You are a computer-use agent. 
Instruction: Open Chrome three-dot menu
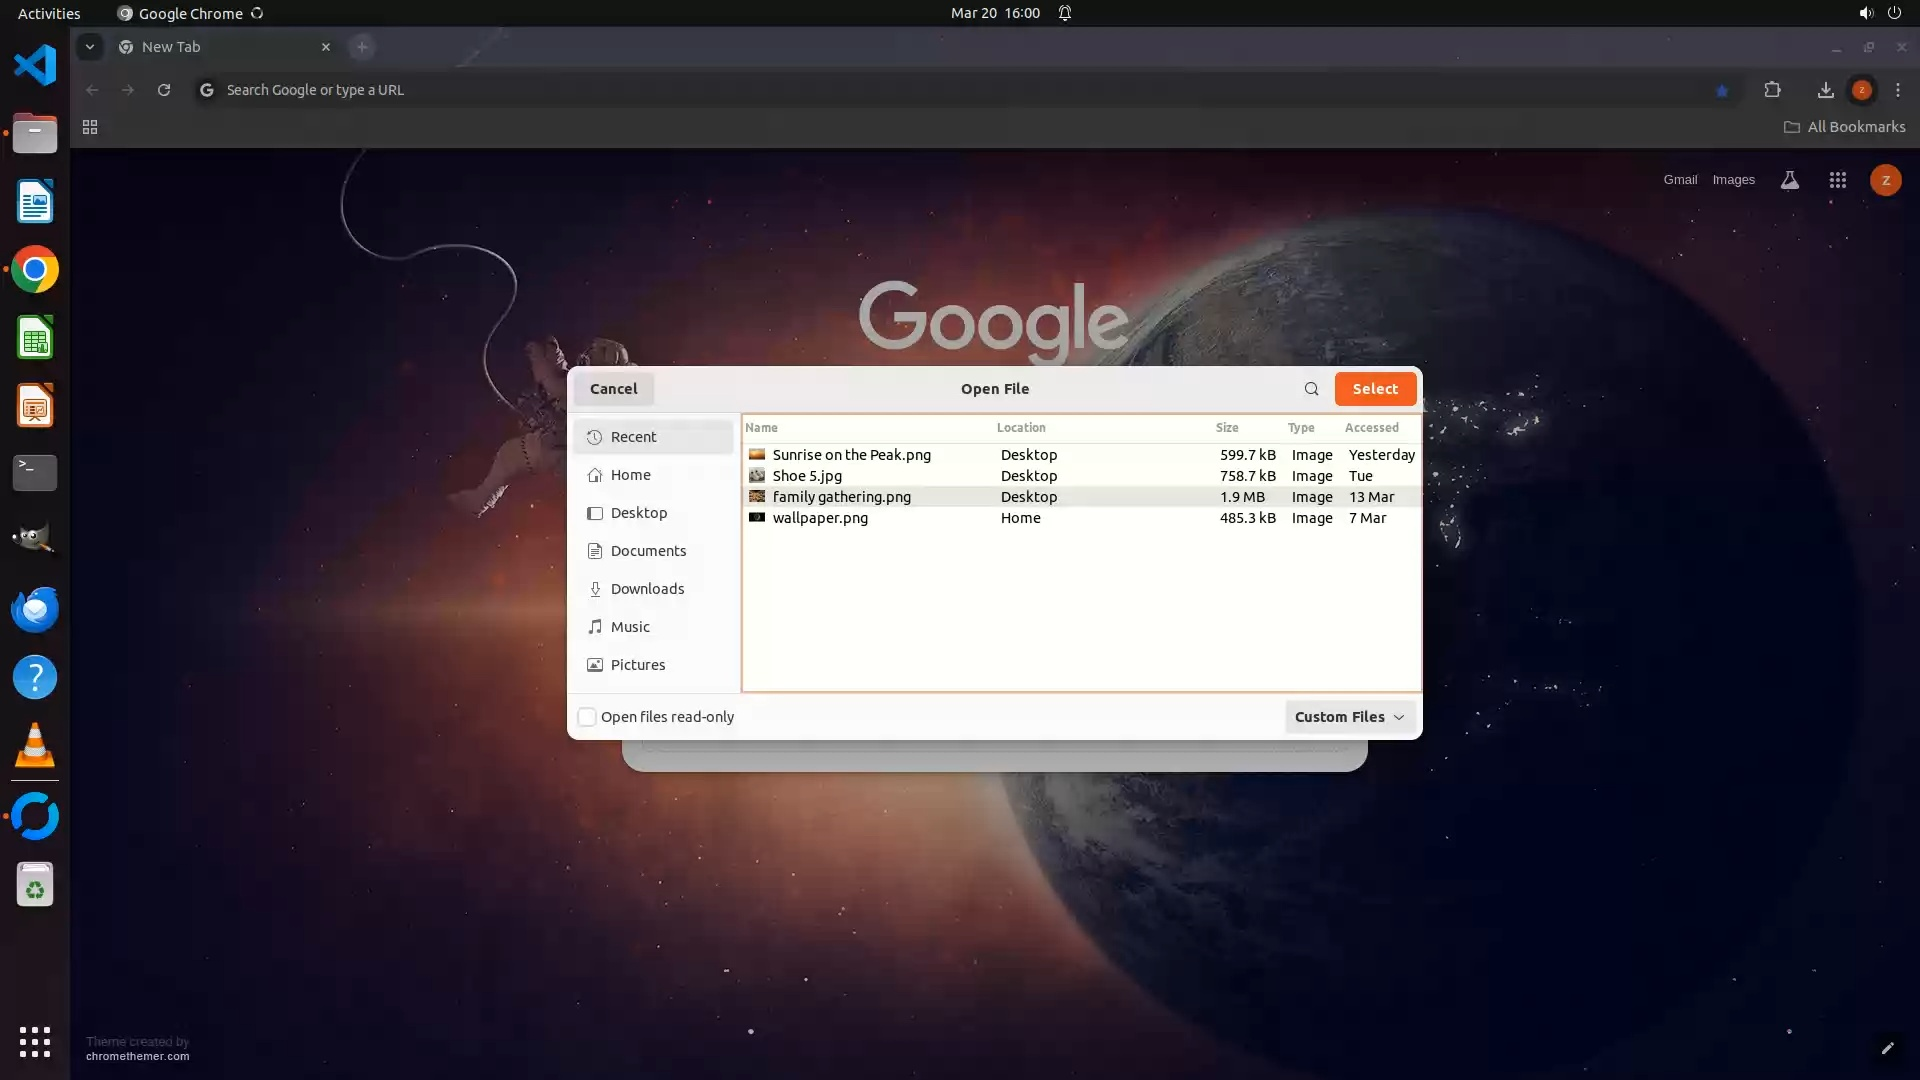(x=1897, y=90)
